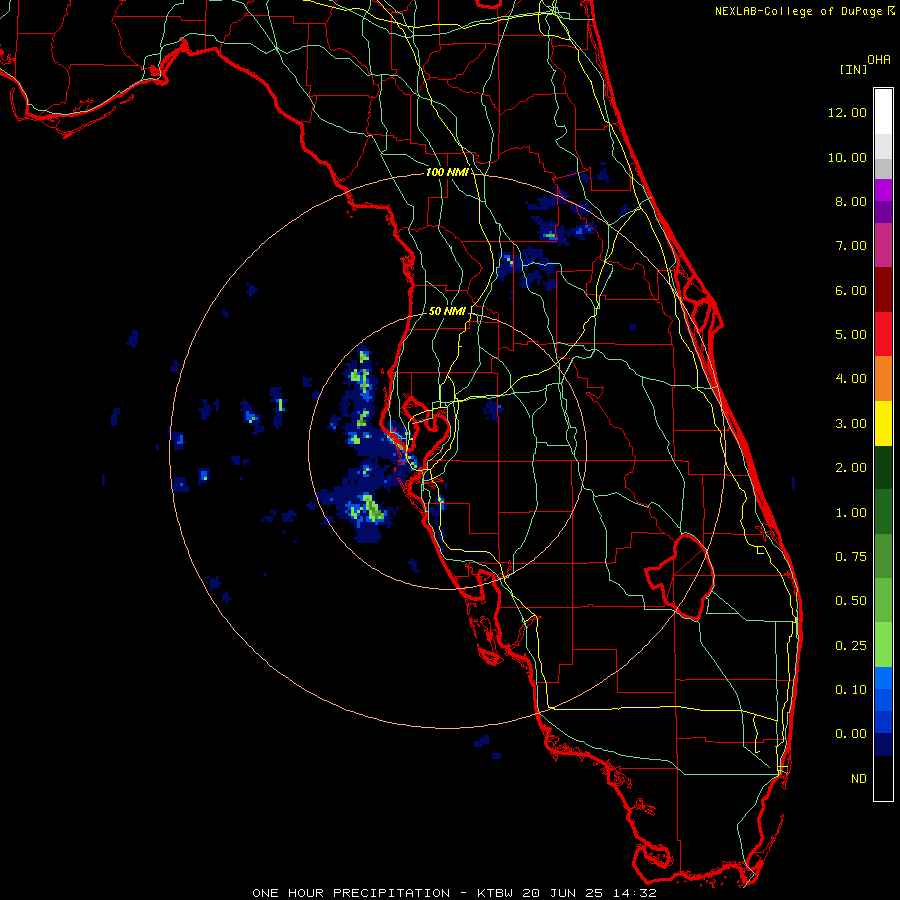Click the 12.00 legend value
Viewport: 900px width, 900px height.
coord(847,112)
